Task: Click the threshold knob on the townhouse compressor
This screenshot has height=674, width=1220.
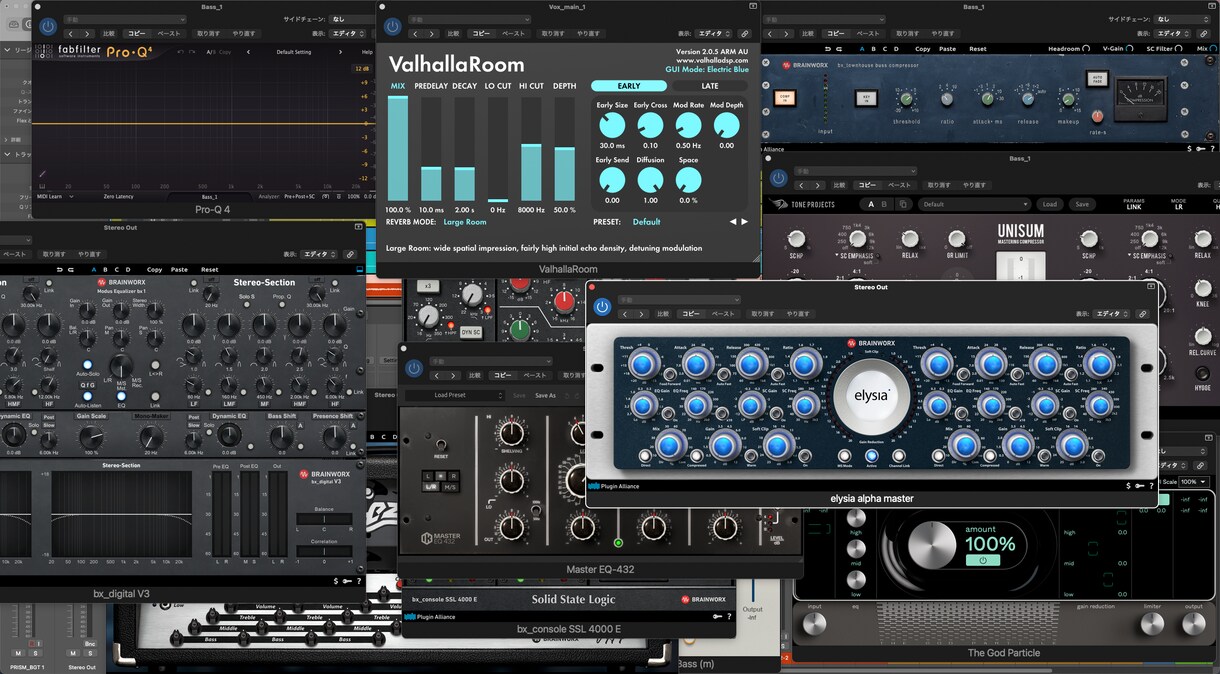Action: tap(906, 98)
